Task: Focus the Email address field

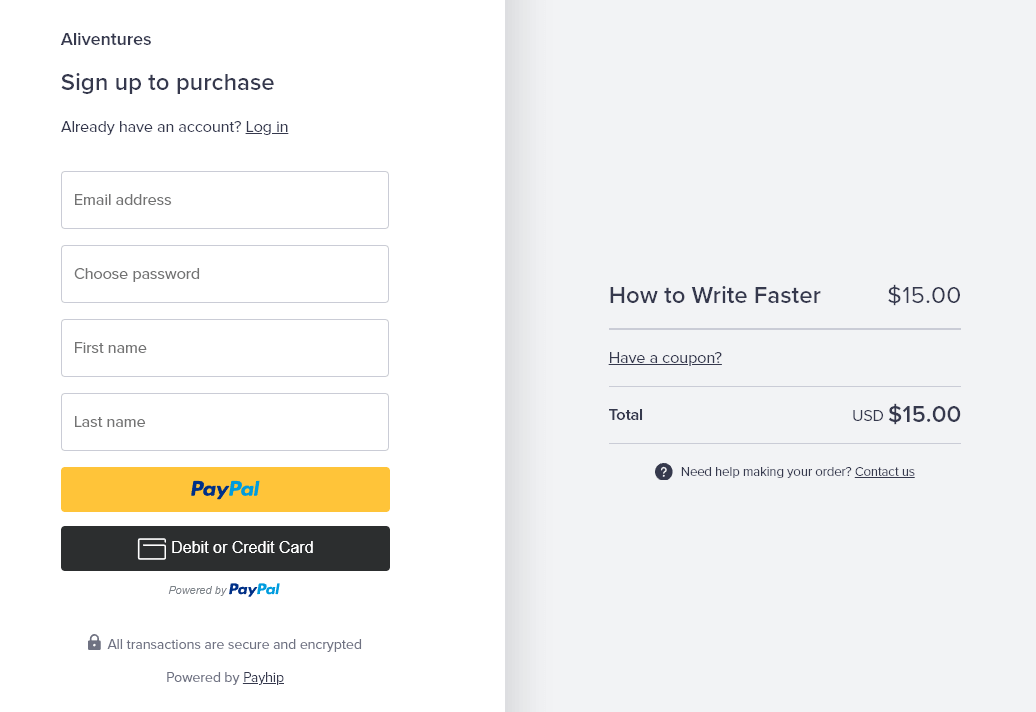Action: point(225,200)
